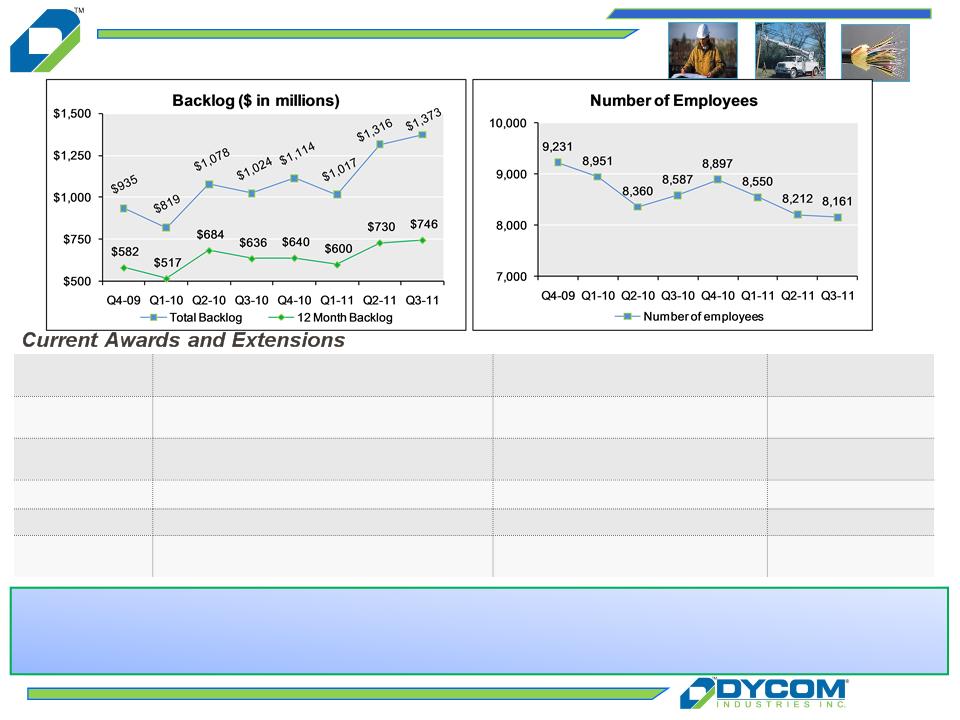Click the $1,373 total backlog data label

(x=423, y=120)
